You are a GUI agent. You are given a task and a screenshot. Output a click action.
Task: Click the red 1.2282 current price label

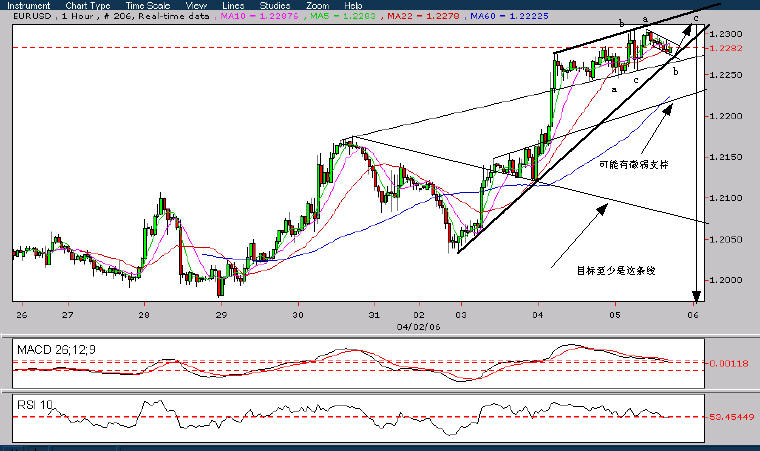tap(726, 48)
